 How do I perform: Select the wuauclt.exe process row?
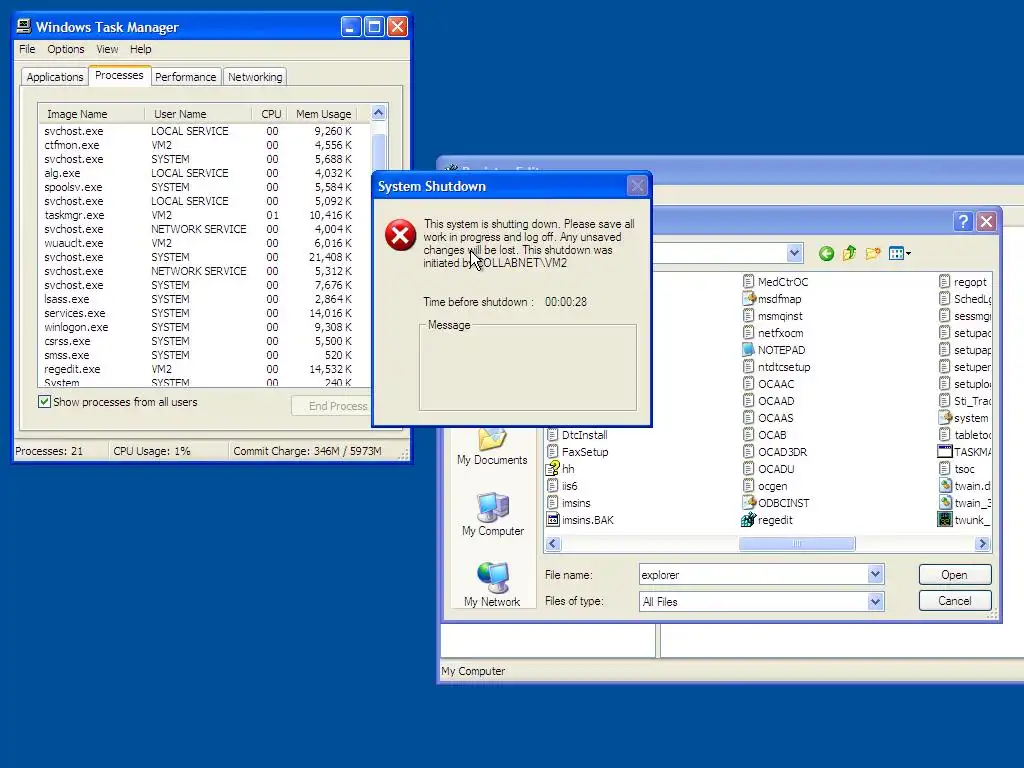(x=204, y=243)
